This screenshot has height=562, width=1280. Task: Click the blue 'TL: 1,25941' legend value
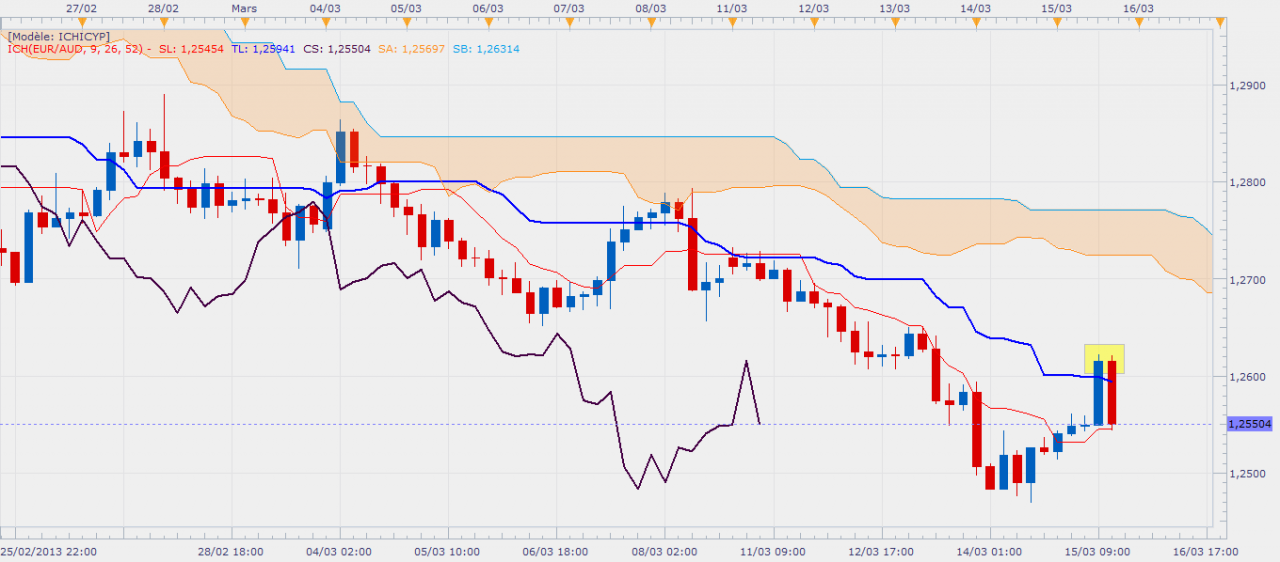[262, 49]
